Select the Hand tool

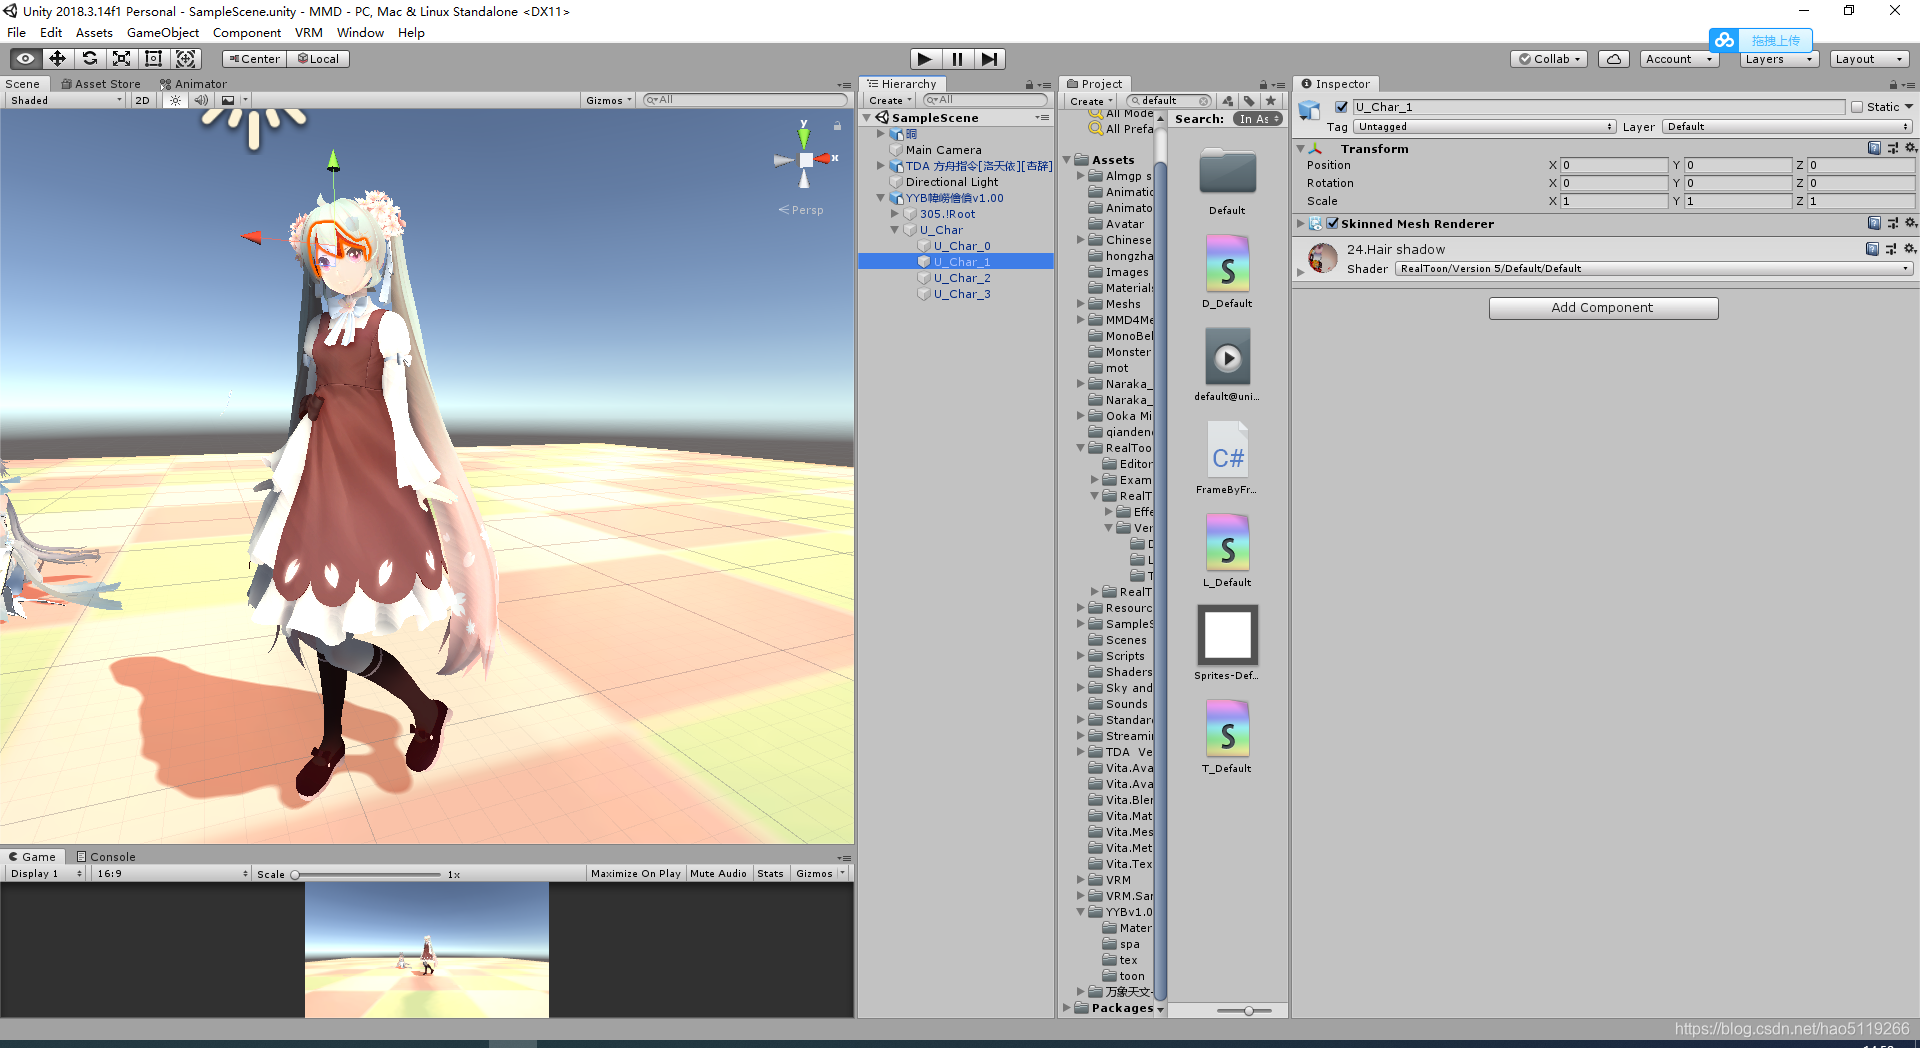click(24, 58)
